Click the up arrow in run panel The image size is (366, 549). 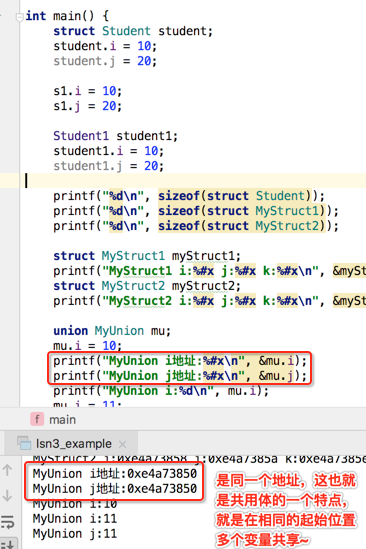(7, 470)
